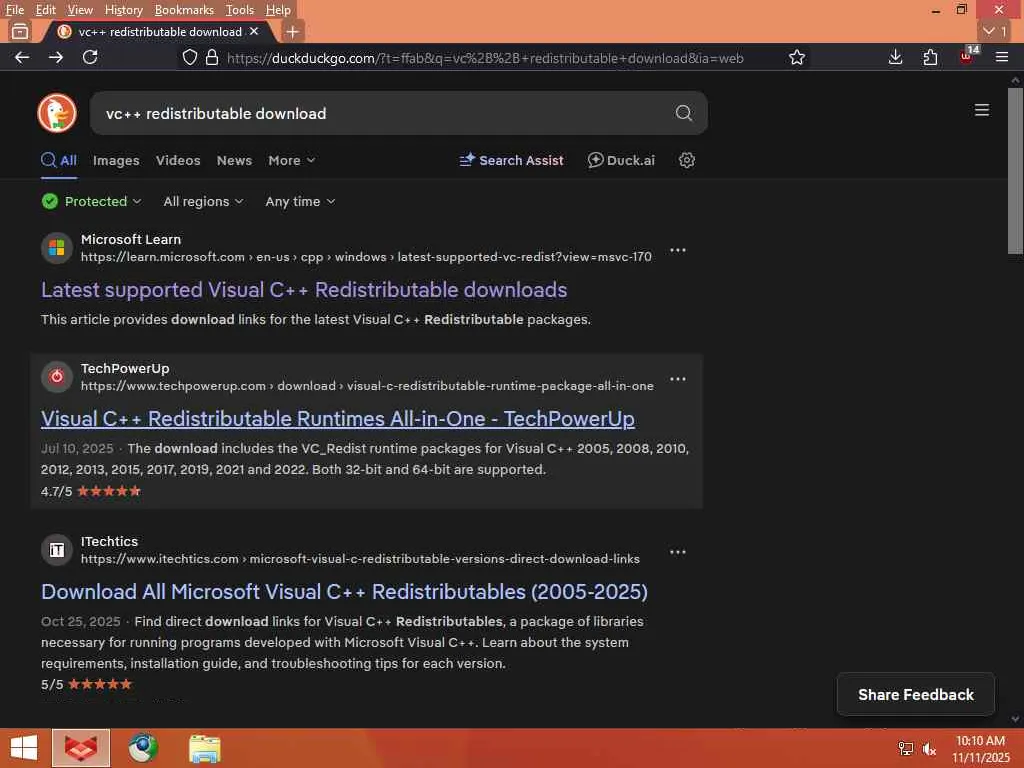This screenshot has width=1024, height=768.
Task: Click the scrollbar down arrow
Action: (x=1015, y=719)
